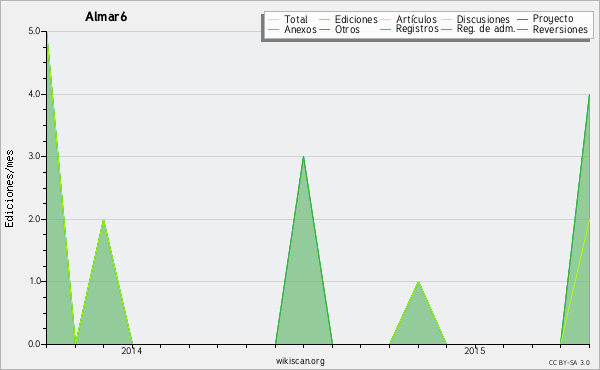Click the 2015 x-axis label
This screenshot has width=600, height=370.
pos(474,350)
